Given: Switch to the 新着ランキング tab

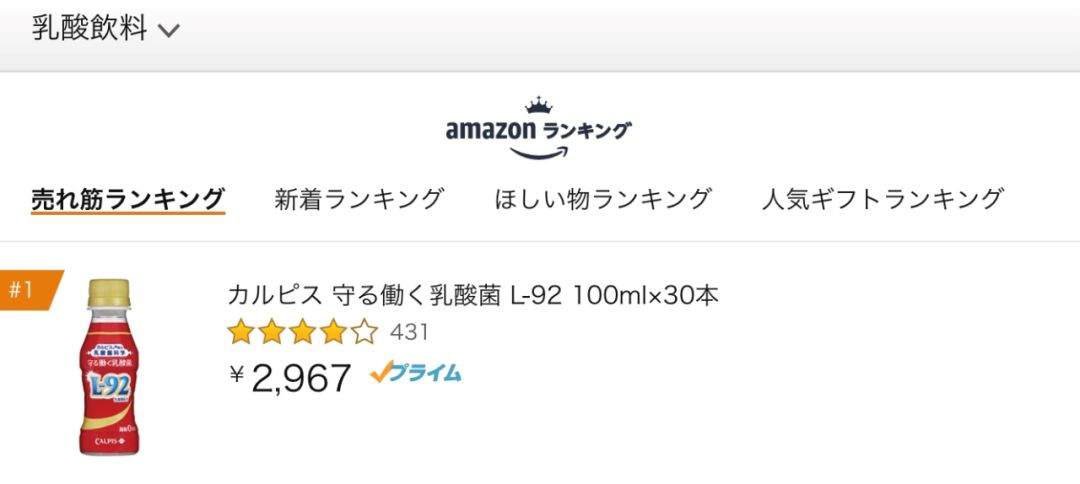Looking at the screenshot, I should [359, 198].
